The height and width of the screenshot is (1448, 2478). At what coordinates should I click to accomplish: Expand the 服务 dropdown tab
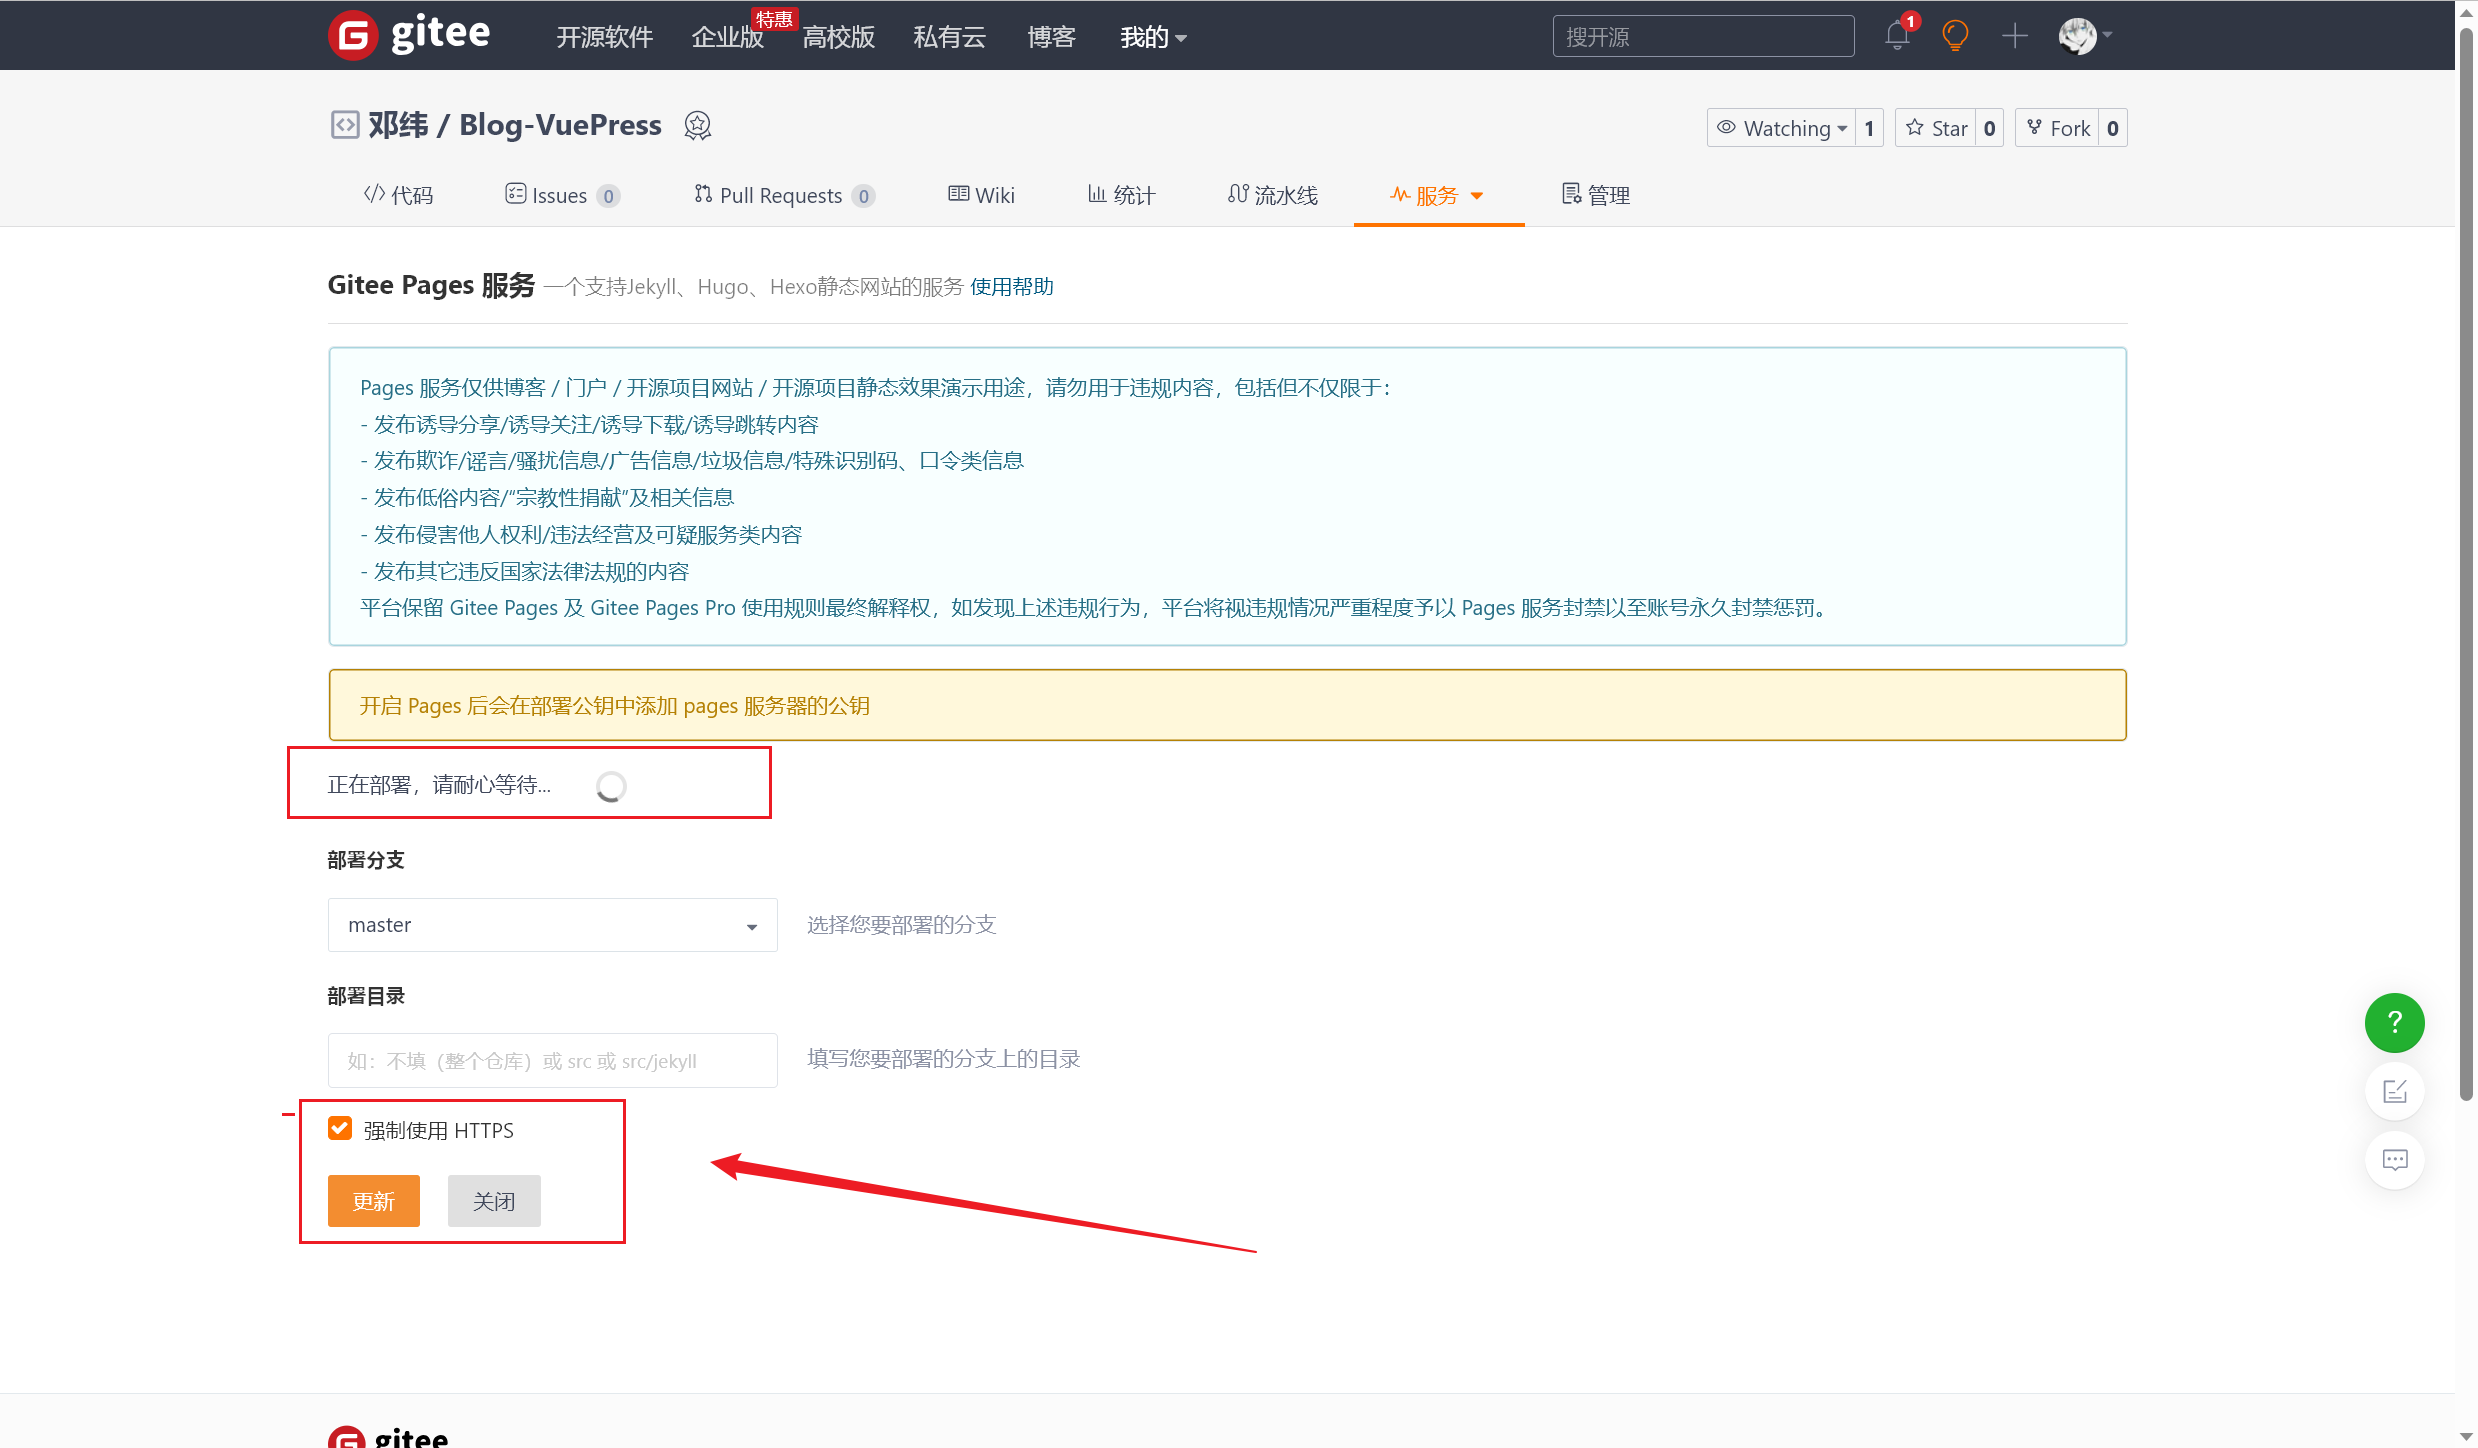pyautogui.click(x=1438, y=195)
